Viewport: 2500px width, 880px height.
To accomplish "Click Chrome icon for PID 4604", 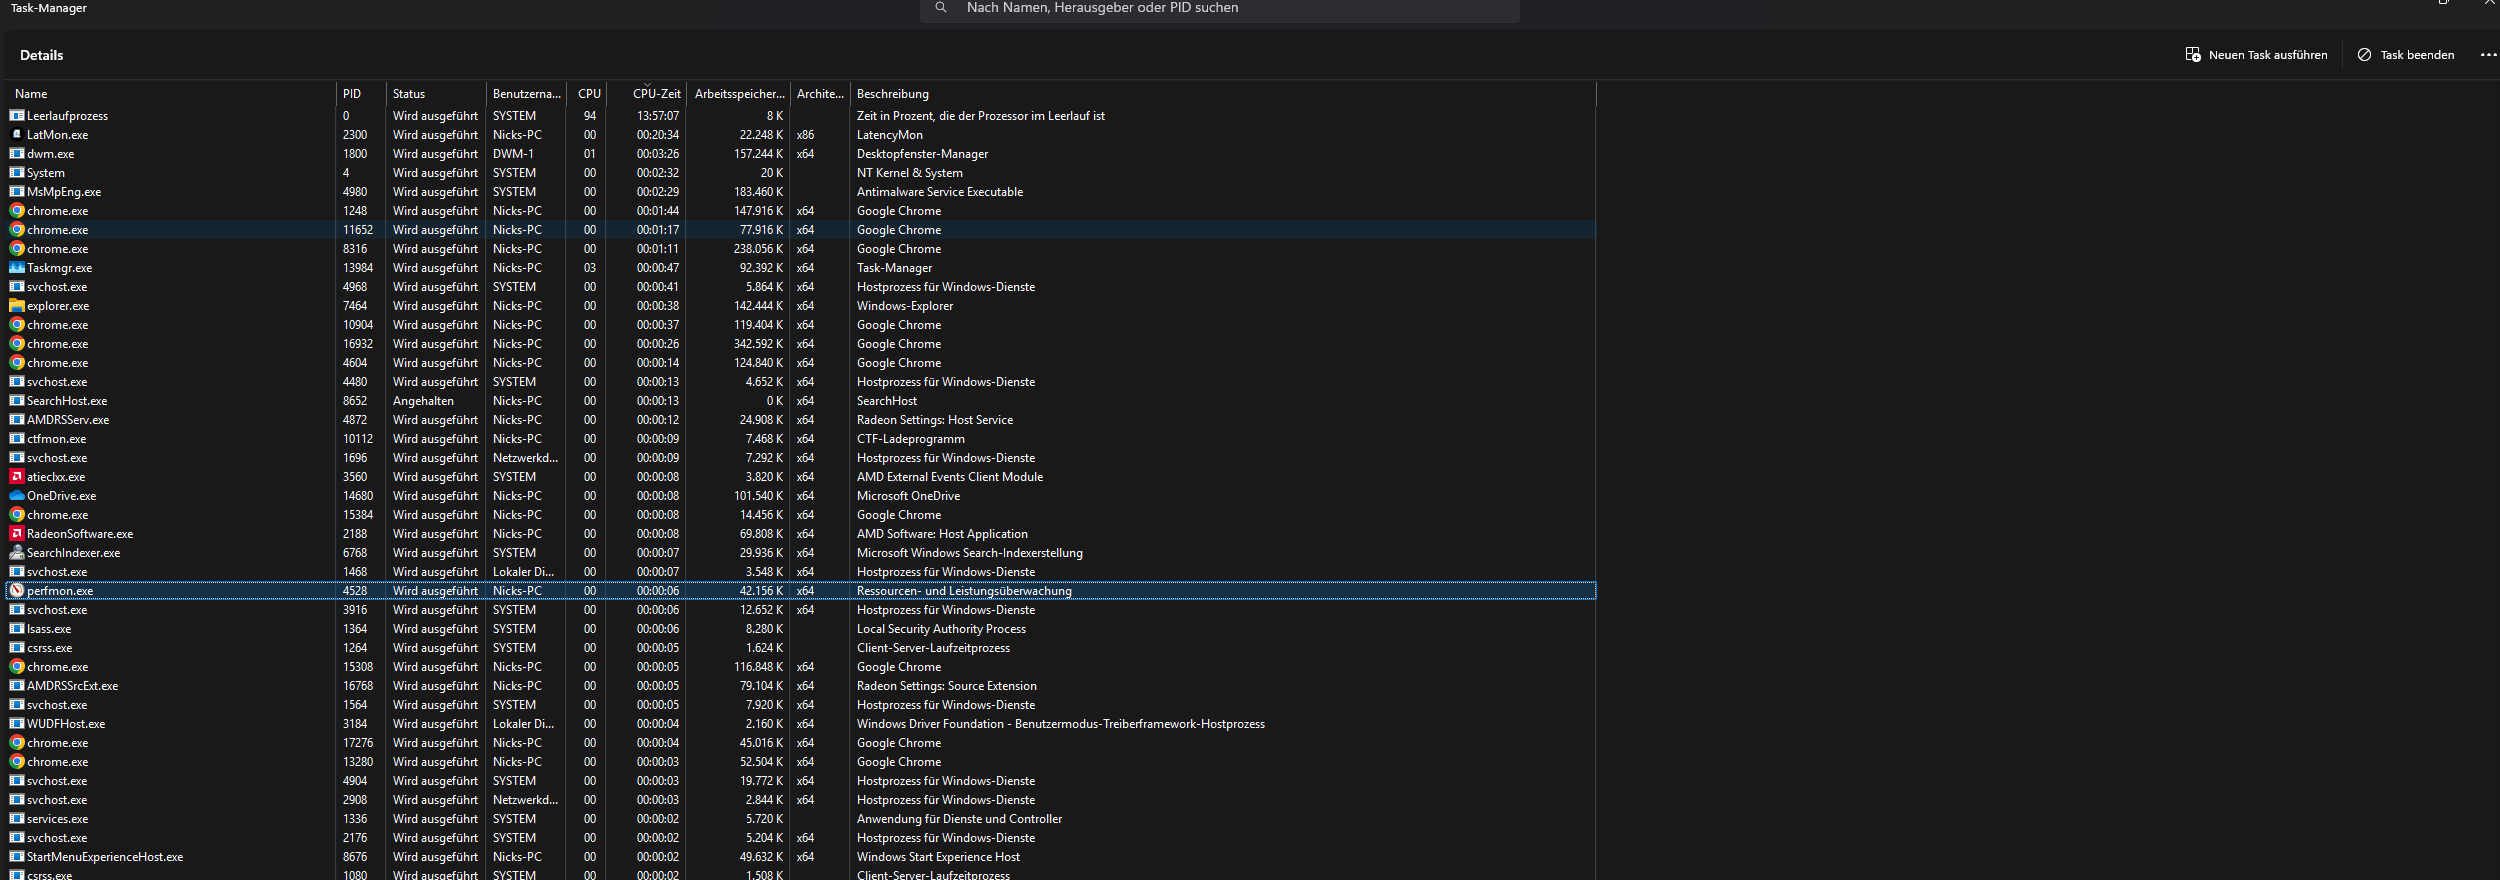I will pyautogui.click(x=17, y=363).
